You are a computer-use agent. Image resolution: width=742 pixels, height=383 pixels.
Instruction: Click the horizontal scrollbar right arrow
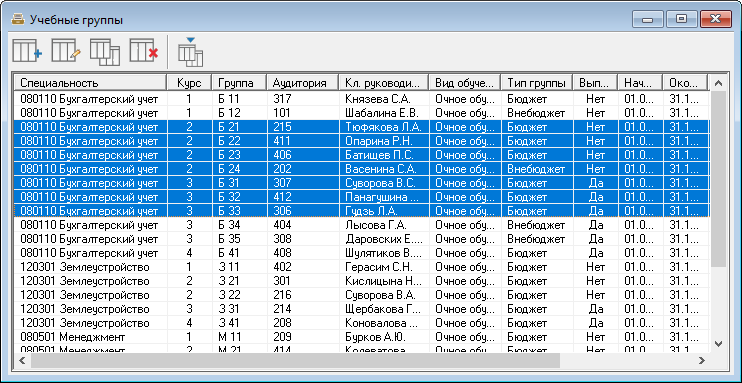pos(702,361)
